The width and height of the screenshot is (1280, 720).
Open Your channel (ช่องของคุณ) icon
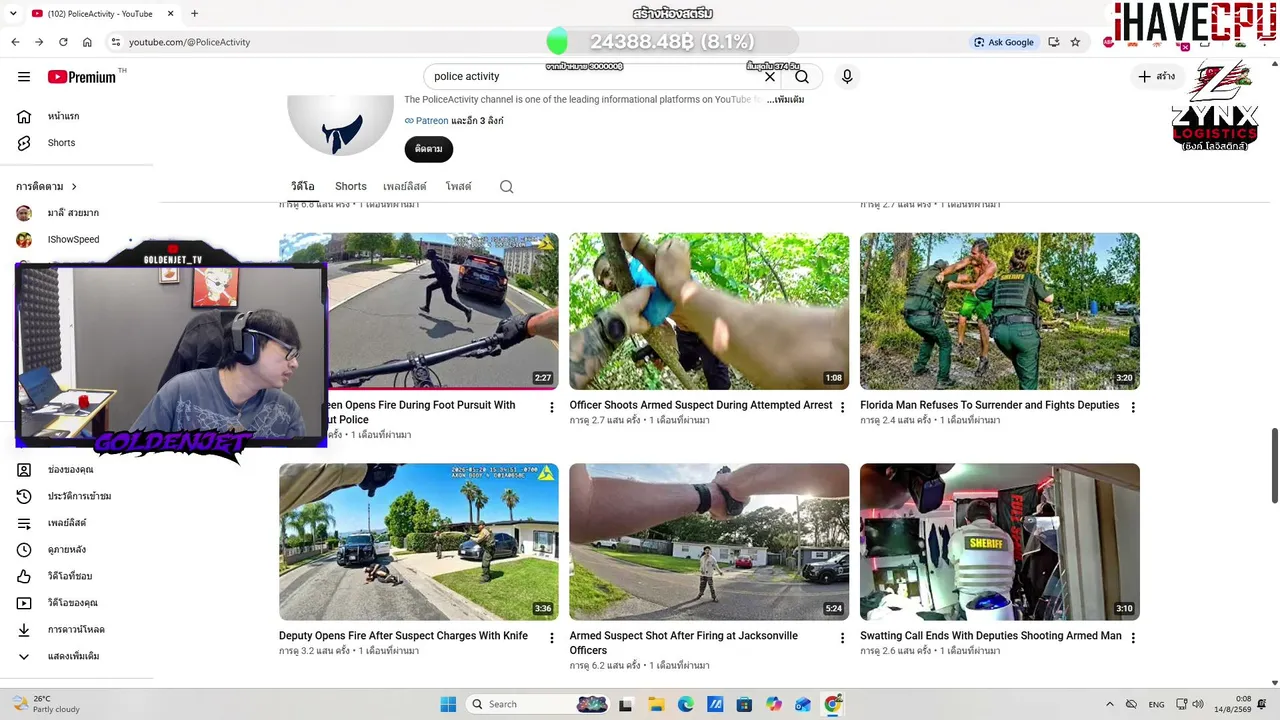[x=24, y=470]
